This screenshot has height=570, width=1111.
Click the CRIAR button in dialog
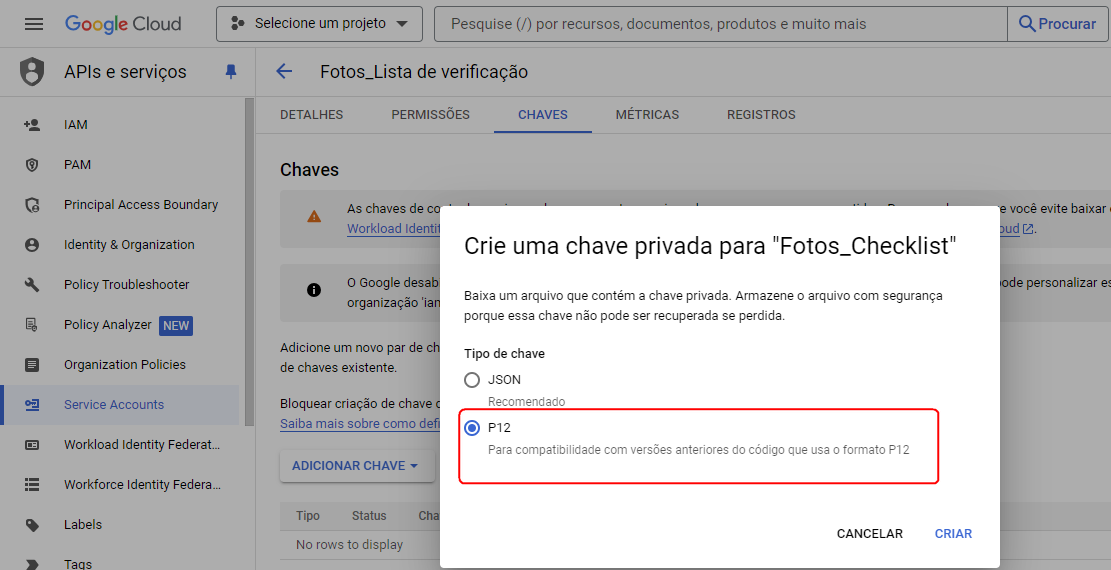[953, 534]
